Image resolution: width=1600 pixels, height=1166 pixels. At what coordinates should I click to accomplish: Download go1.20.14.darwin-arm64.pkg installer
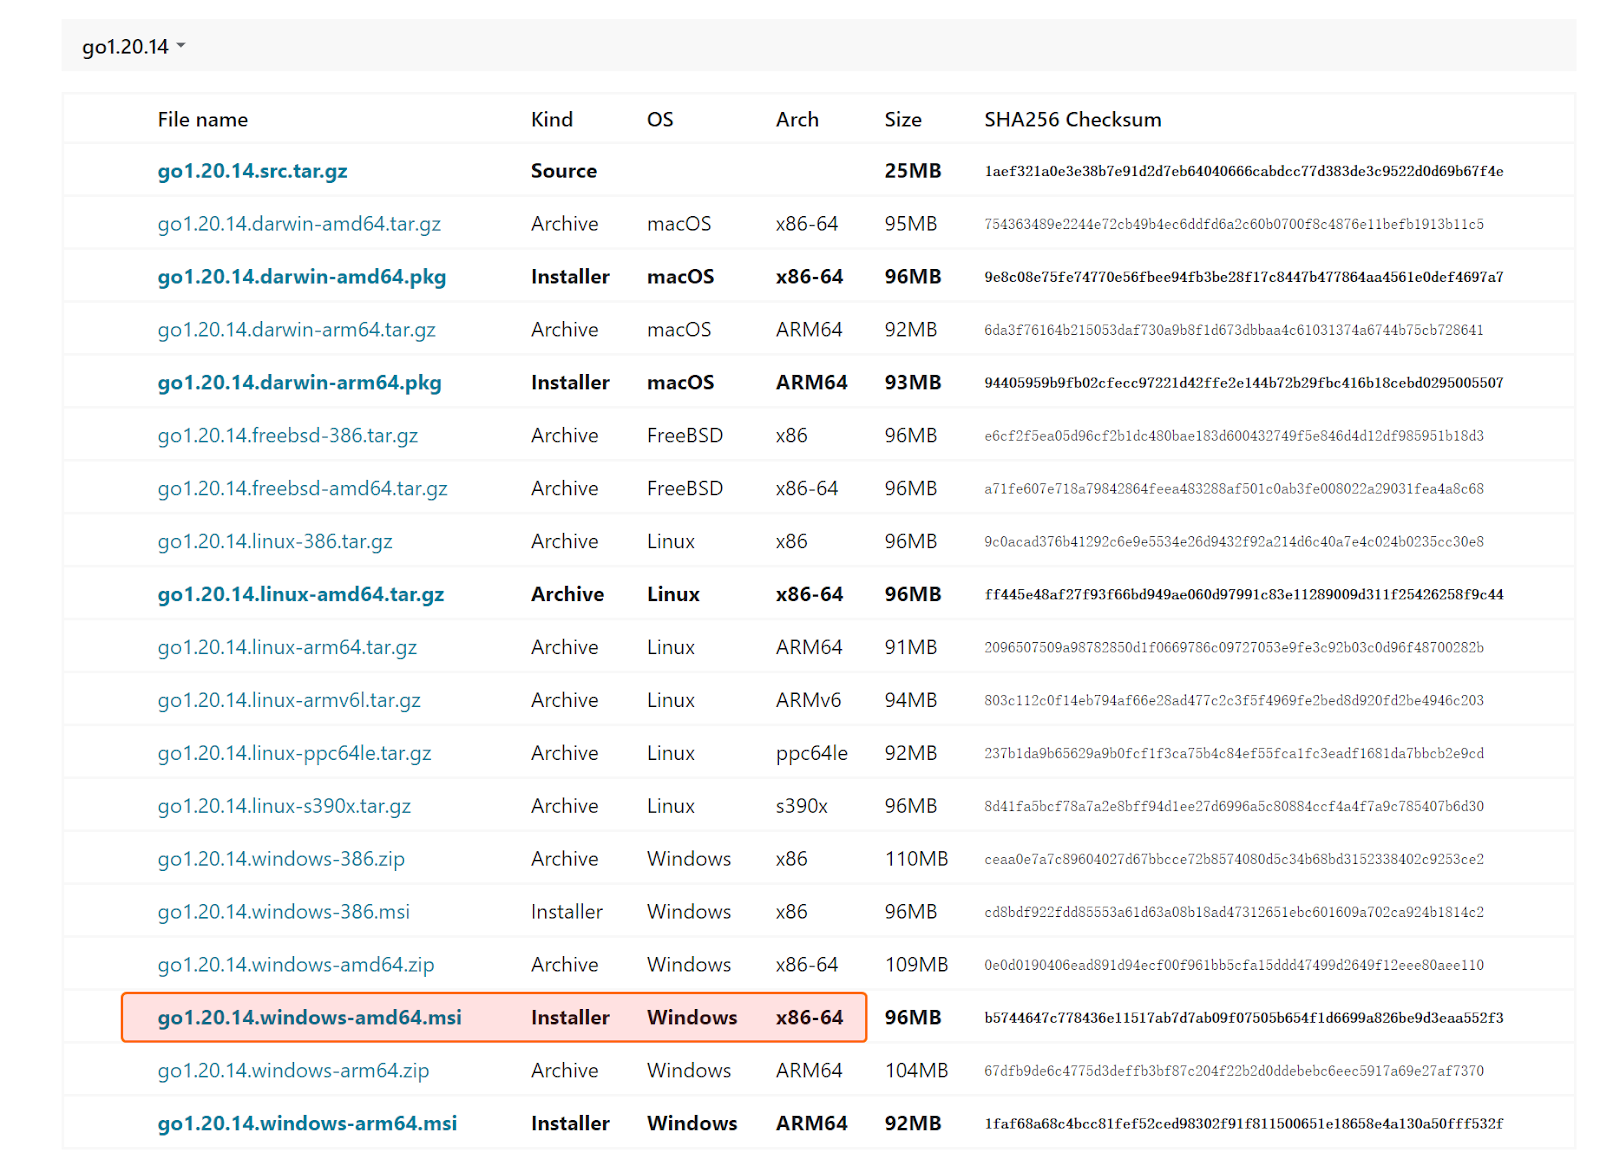coord(299,383)
